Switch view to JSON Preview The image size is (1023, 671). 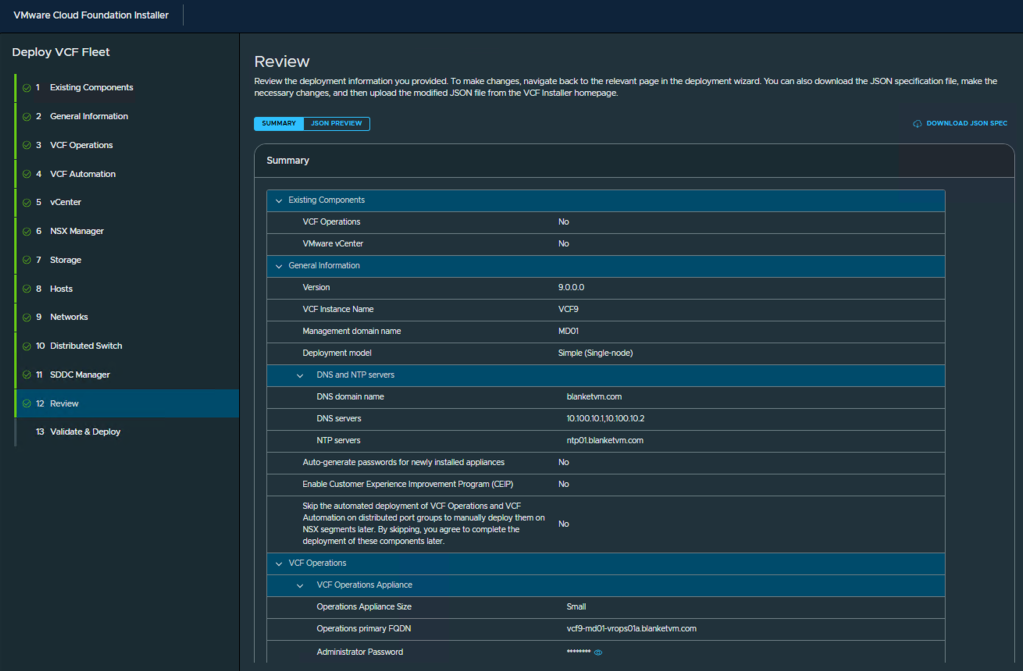point(336,124)
